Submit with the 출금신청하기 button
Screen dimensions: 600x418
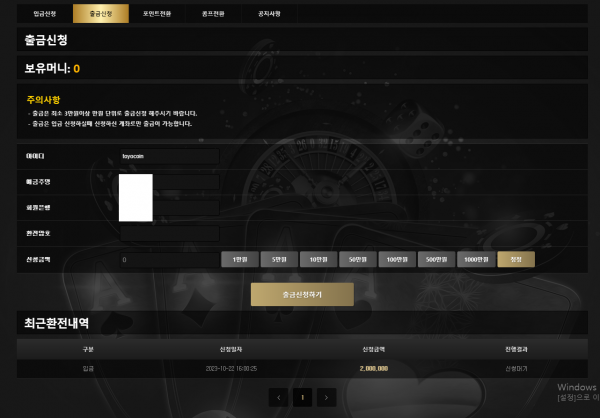(302, 294)
